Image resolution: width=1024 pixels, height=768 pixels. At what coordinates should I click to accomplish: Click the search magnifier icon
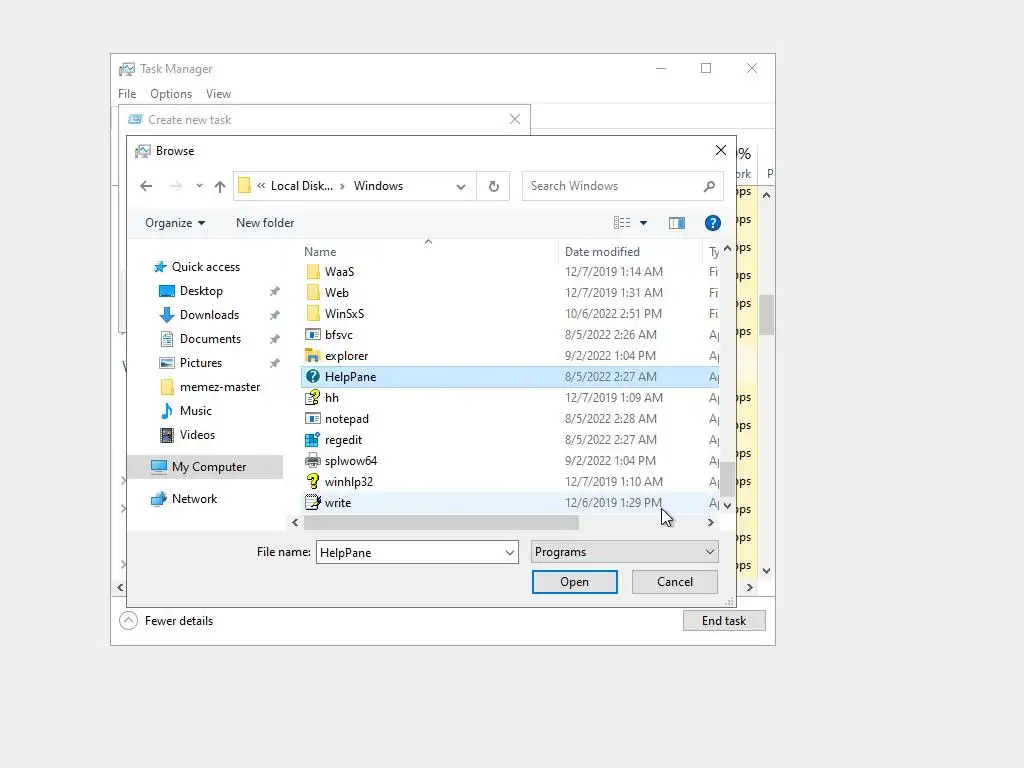point(709,186)
